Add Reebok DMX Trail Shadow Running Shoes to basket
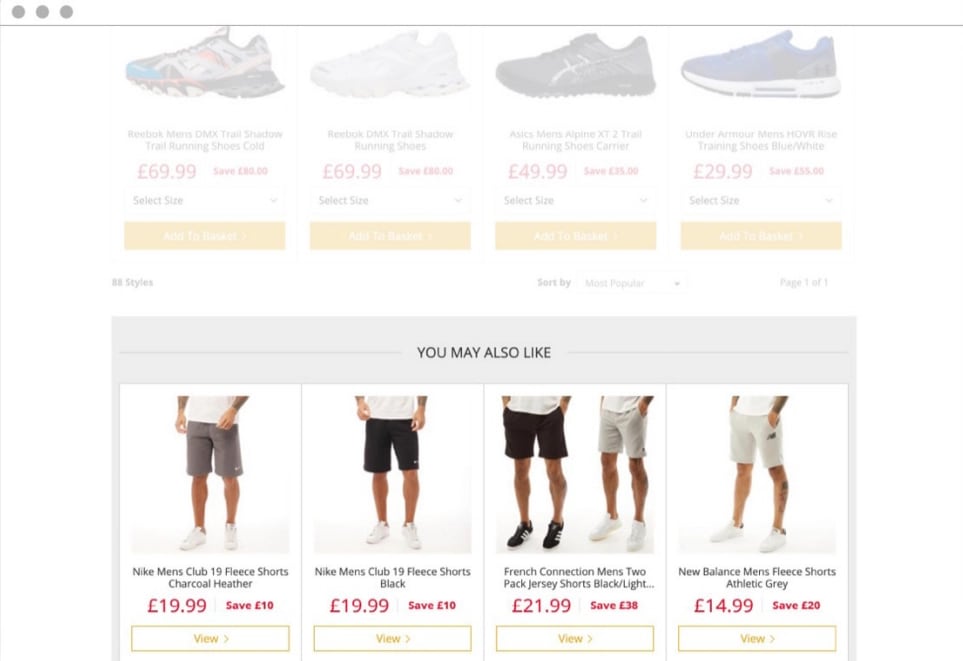The height and width of the screenshot is (661, 963). (x=389, y=234)
